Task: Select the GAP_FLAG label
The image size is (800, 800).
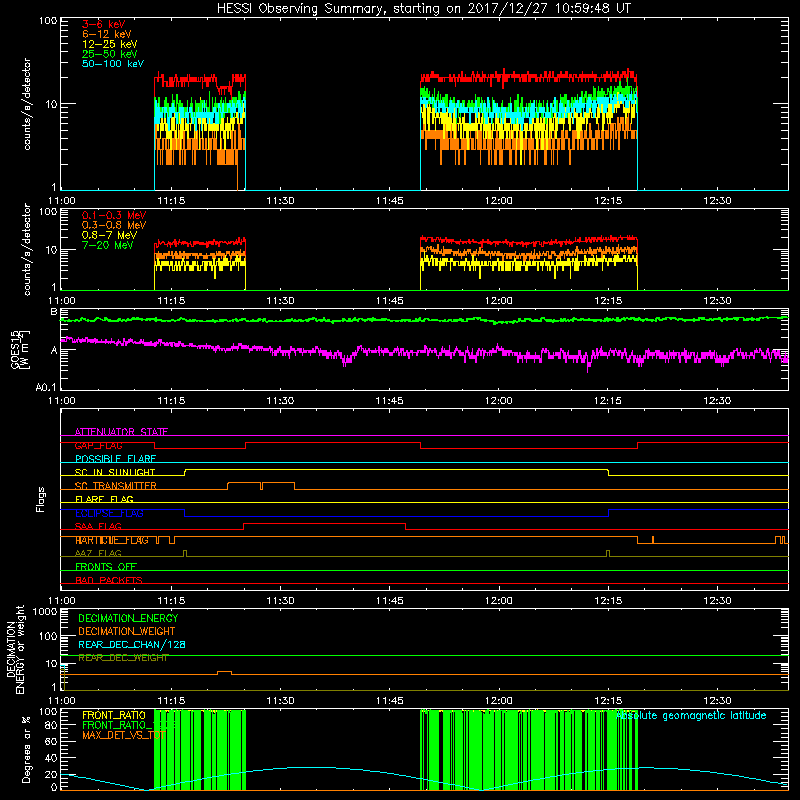Action: [98, 445]
